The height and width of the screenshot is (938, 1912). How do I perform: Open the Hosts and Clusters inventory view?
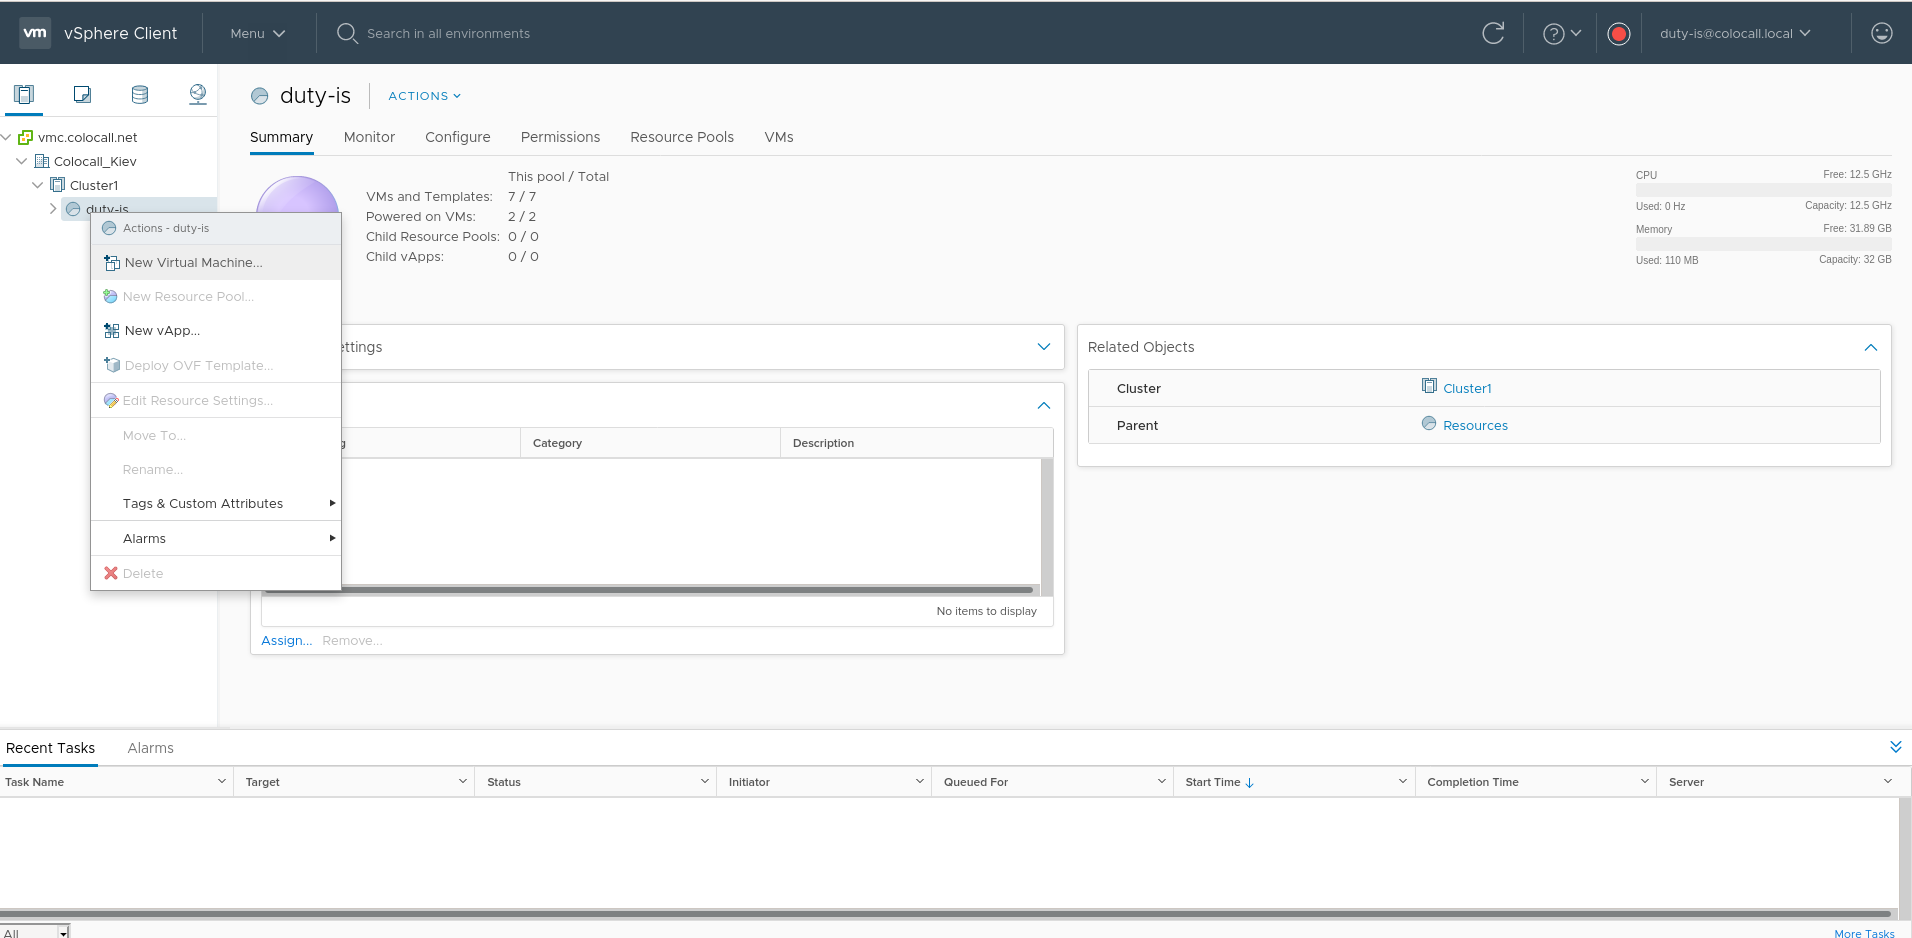[x=24, y=94]
